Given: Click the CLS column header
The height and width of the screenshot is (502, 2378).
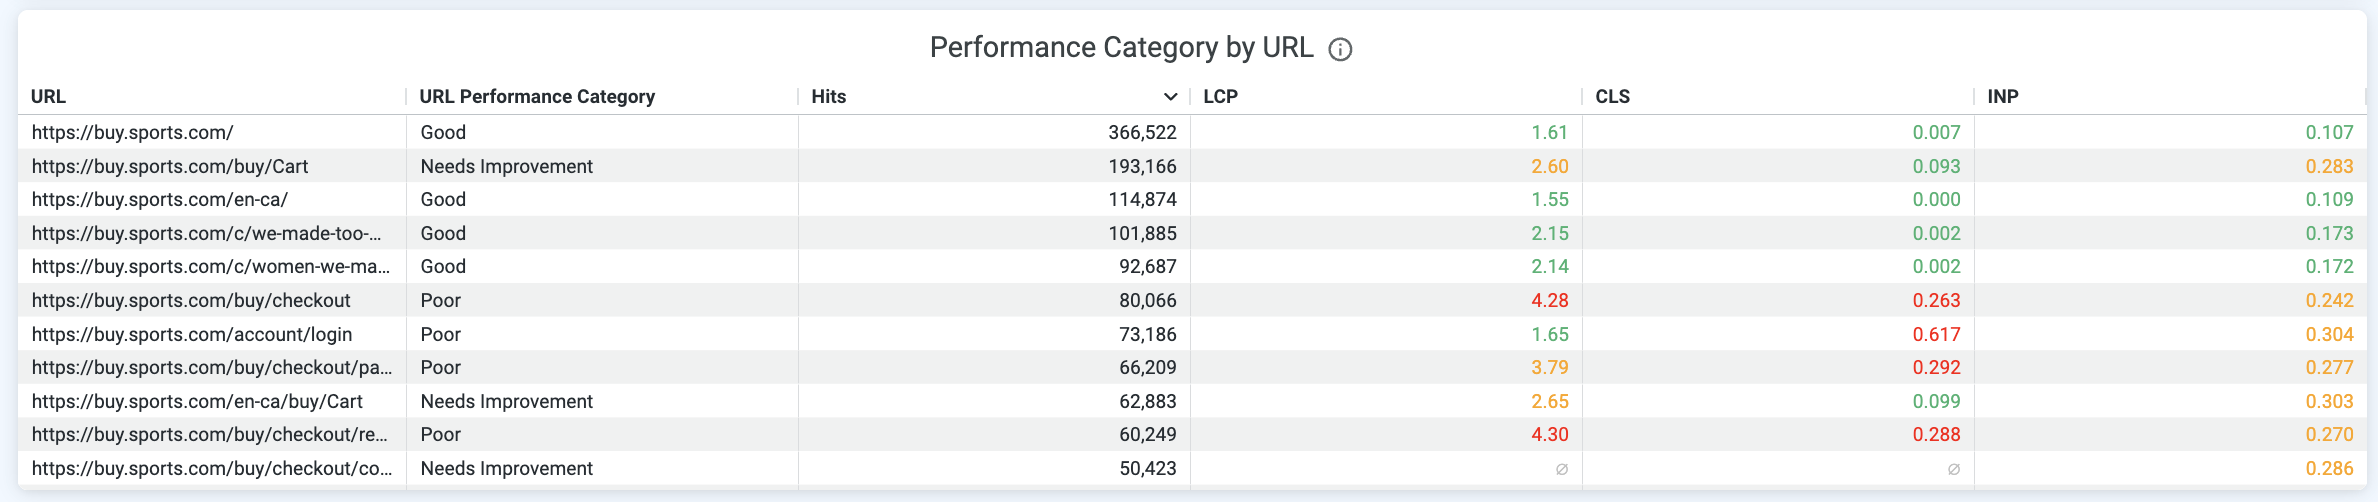Looking at the screenshot, I should 1612,97.
